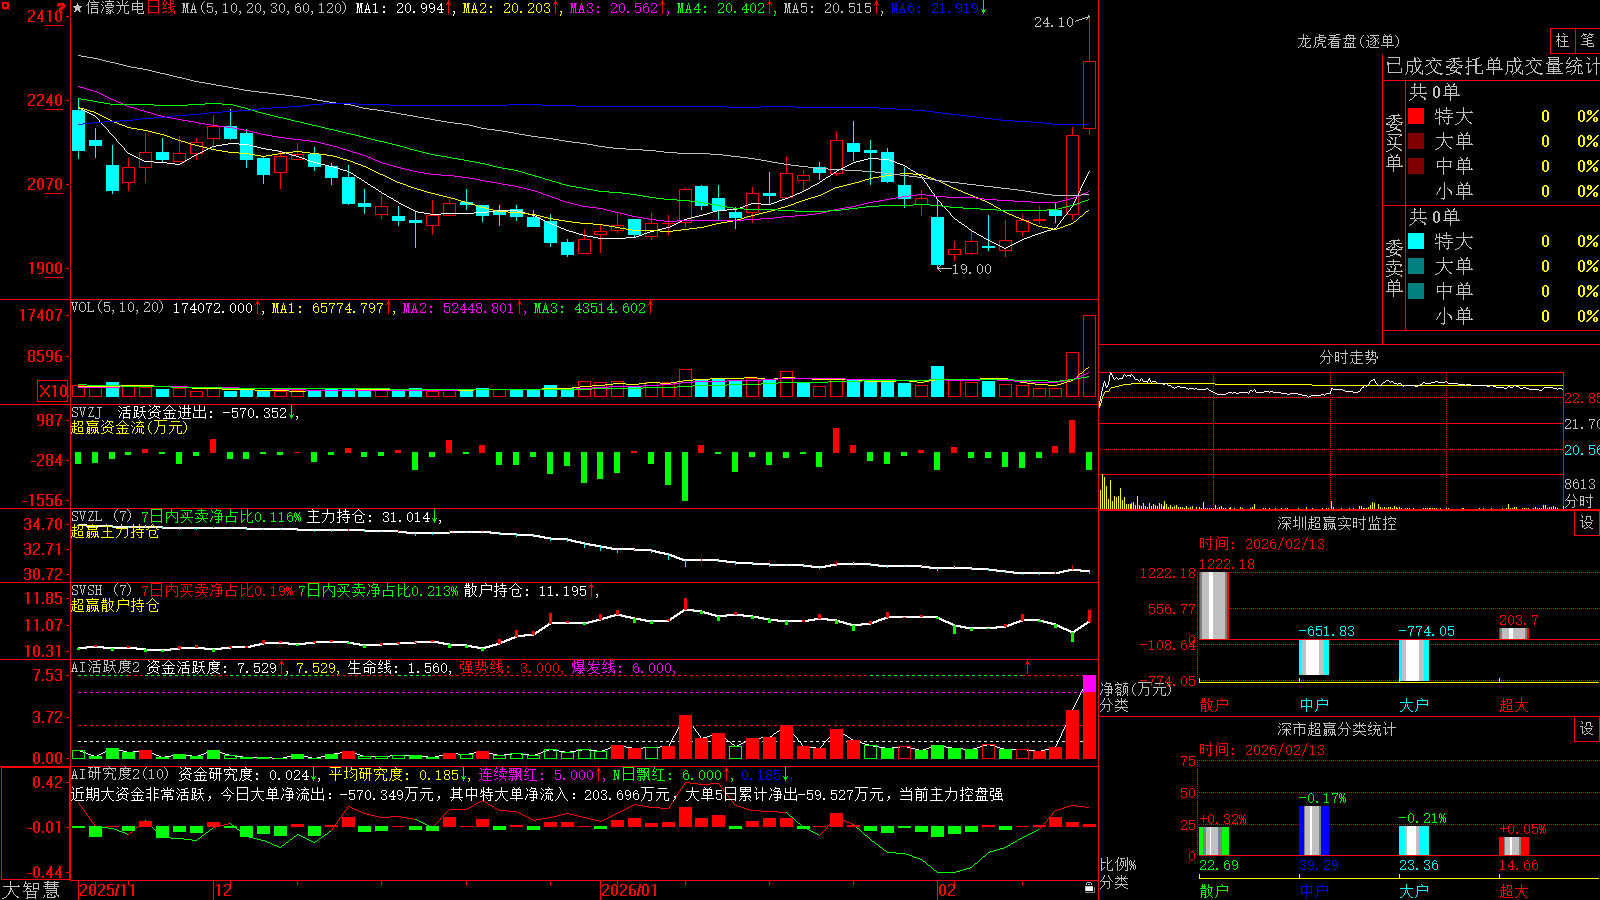Click the red 特大 swatch in 委买单
1600x900 pixels.
1416,116
